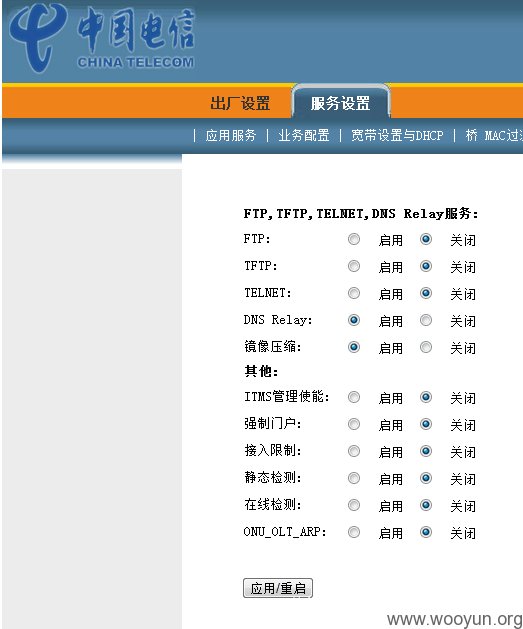Select TELNET 关闭 radio button
Viewport: 523px width, 629px height.
pos(426,293)
